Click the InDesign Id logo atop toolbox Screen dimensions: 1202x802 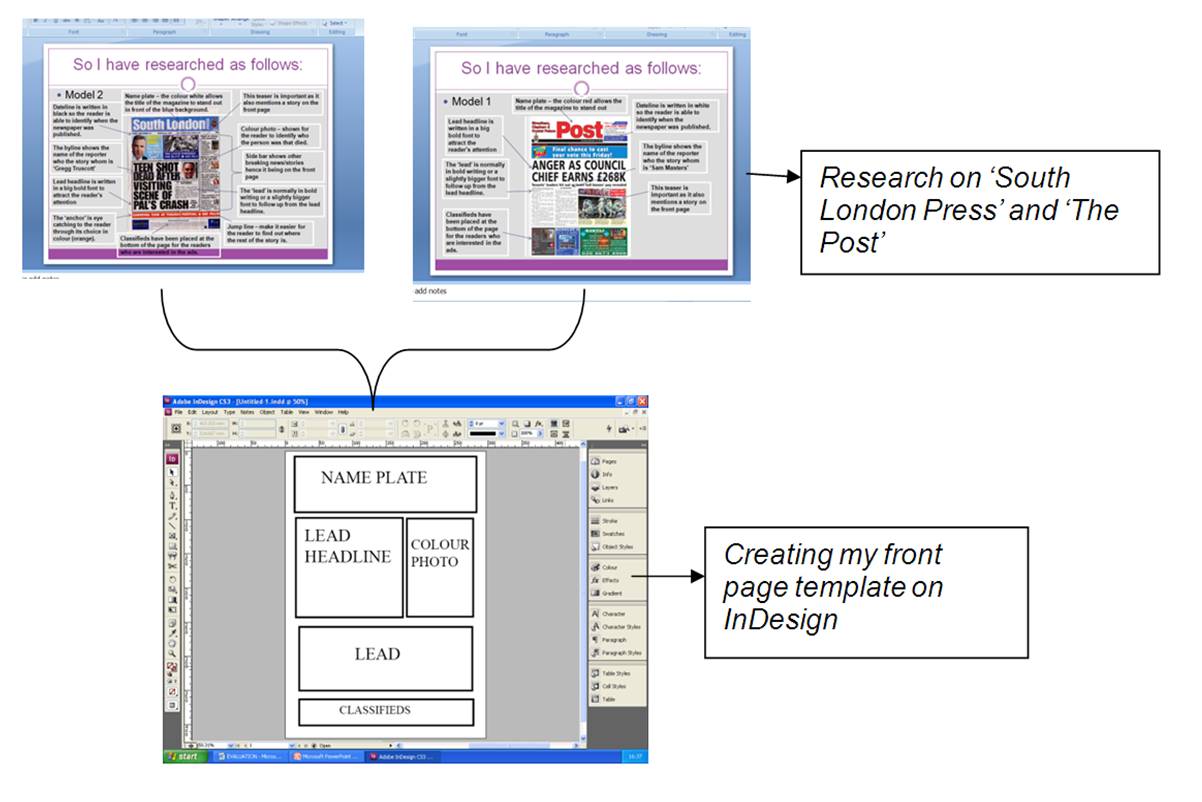coord(172,459)
